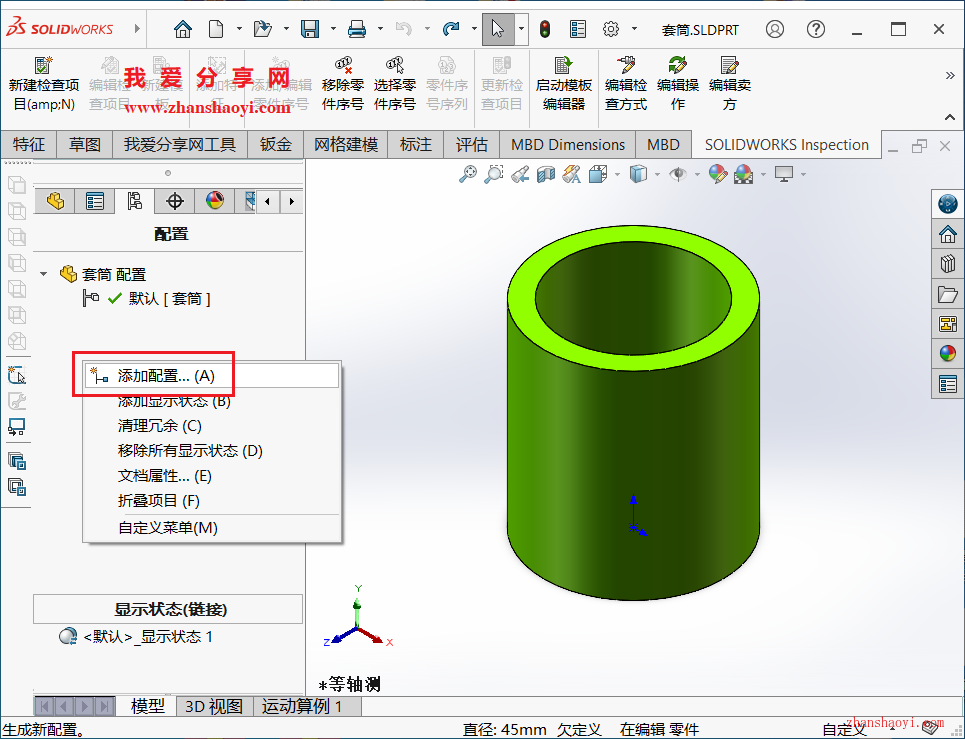Open the 钣金 (Sheet Metal) ribbon tab
The width and height of the screenshot is (965, 739).
point(276,145)
